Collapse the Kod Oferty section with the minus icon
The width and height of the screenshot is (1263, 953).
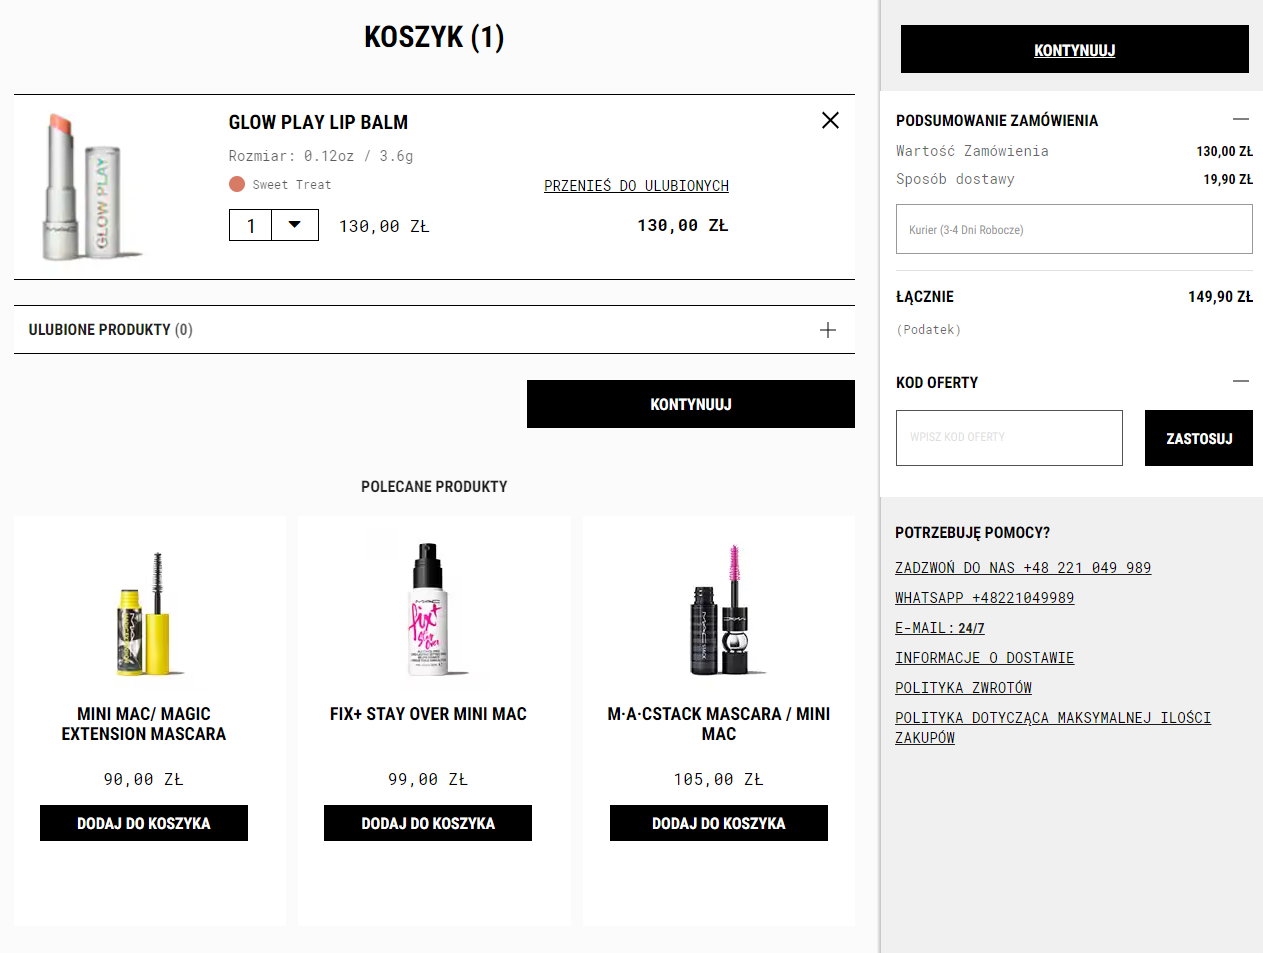pyautogui.click(x=1241, y=381)
